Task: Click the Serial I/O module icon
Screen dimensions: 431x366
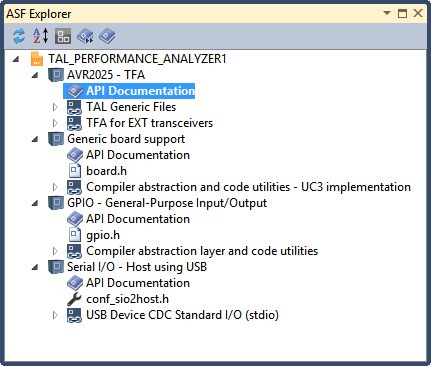Action: (56, 267)
